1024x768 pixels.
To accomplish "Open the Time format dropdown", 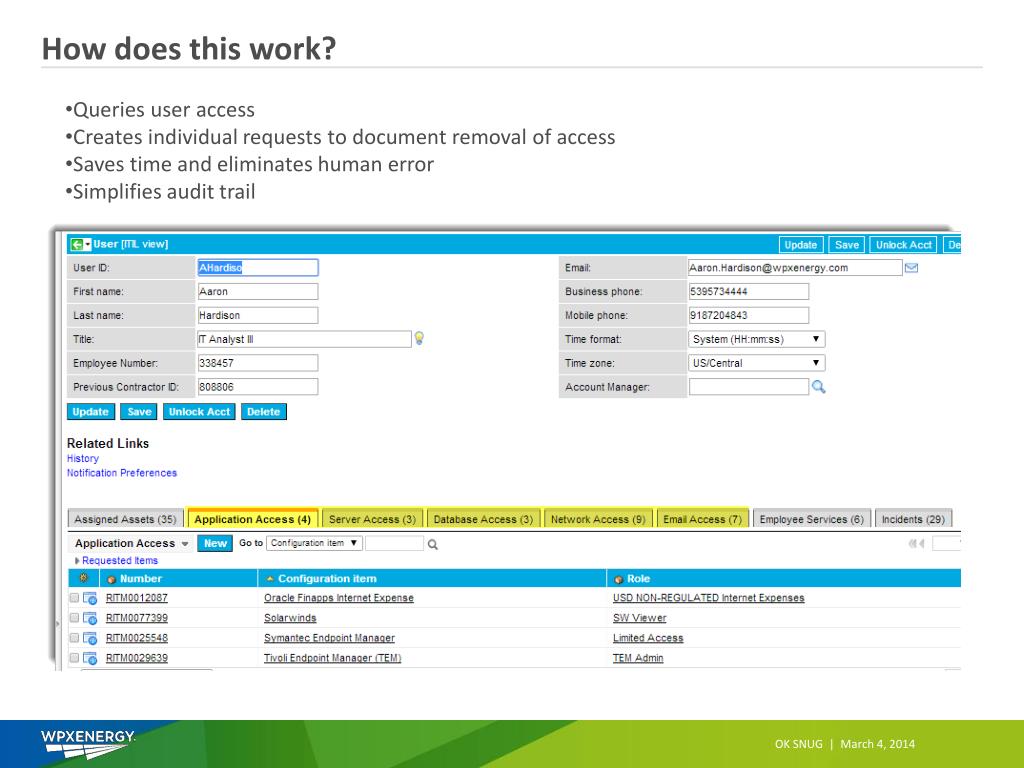I will (756, 340).
